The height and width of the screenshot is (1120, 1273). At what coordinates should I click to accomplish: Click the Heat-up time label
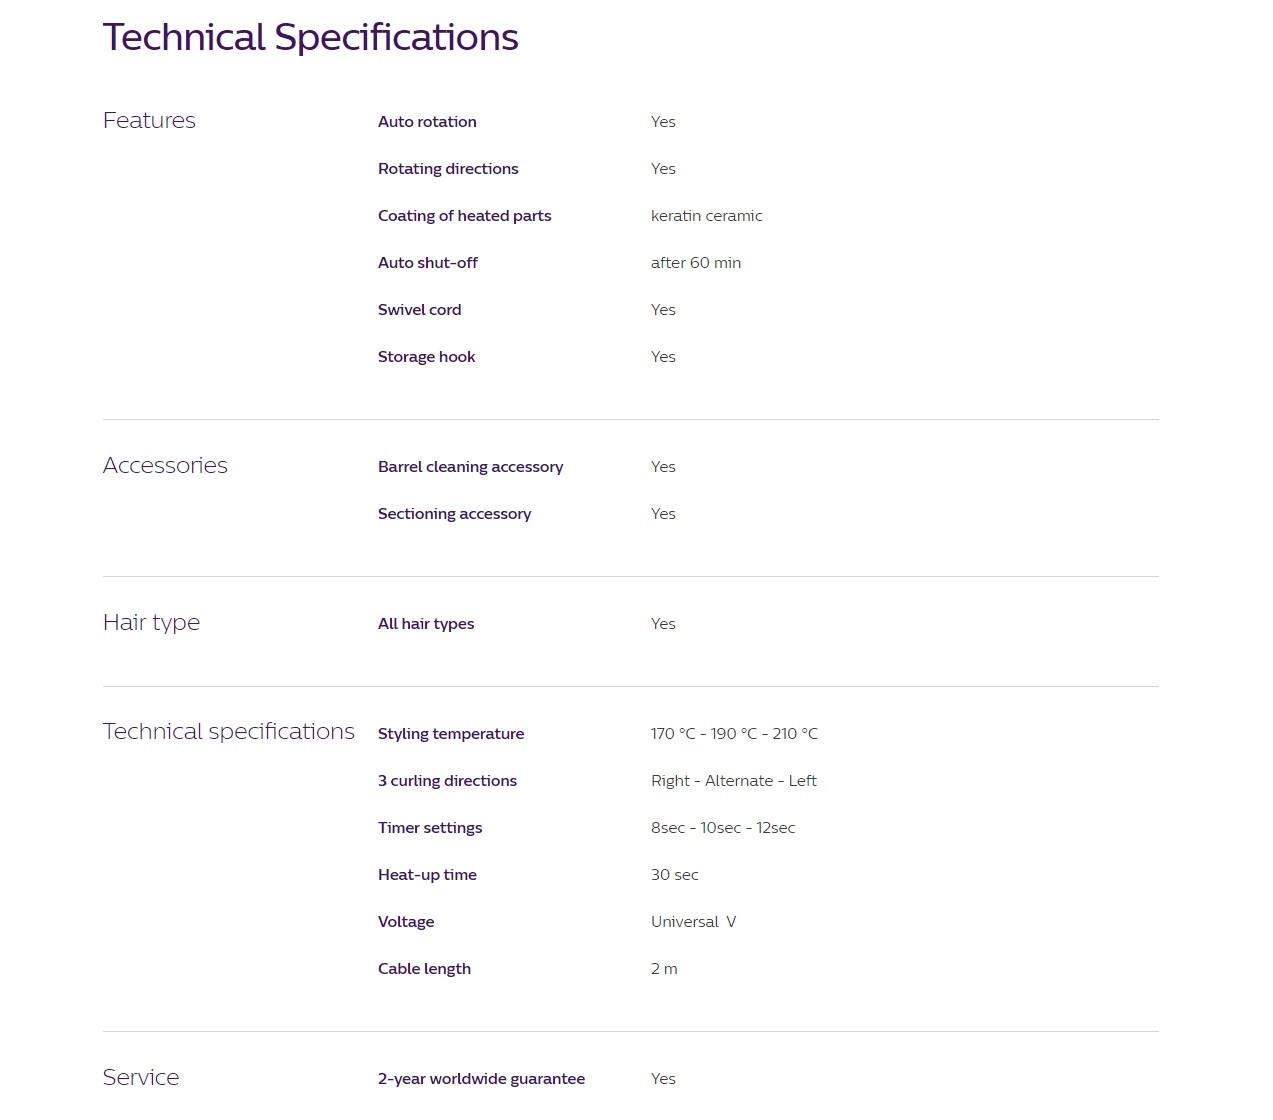tap(427, 875)
